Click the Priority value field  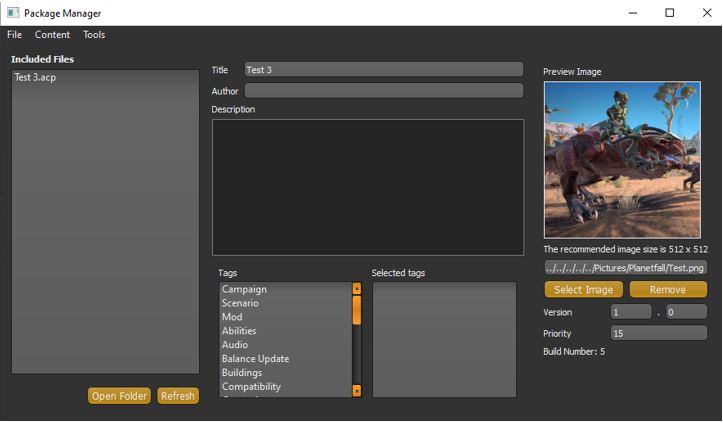(x=658, y=333)
